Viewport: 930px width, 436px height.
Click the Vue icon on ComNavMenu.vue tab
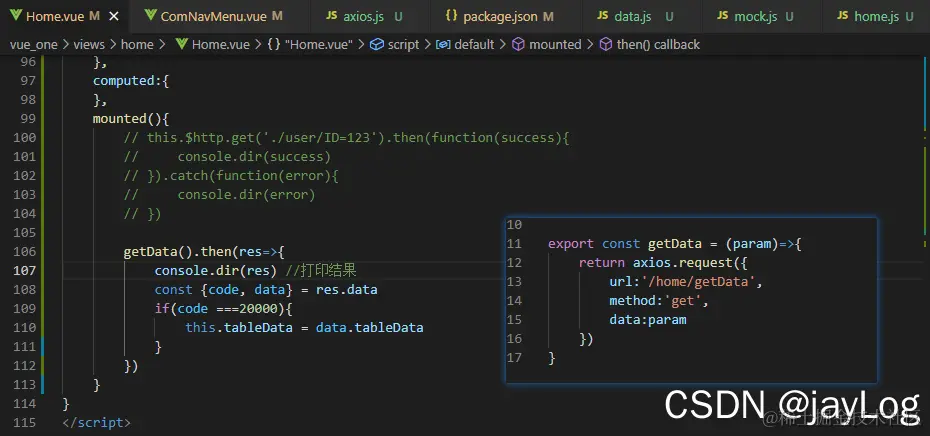[x=151, y=16]
